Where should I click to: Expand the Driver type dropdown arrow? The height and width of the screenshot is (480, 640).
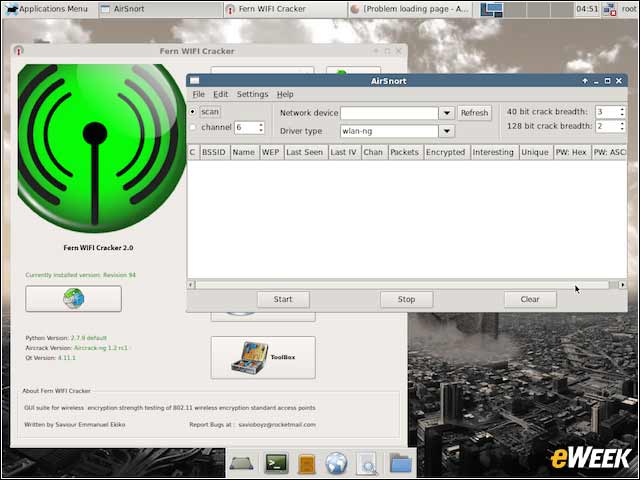[x=447, y=131]
